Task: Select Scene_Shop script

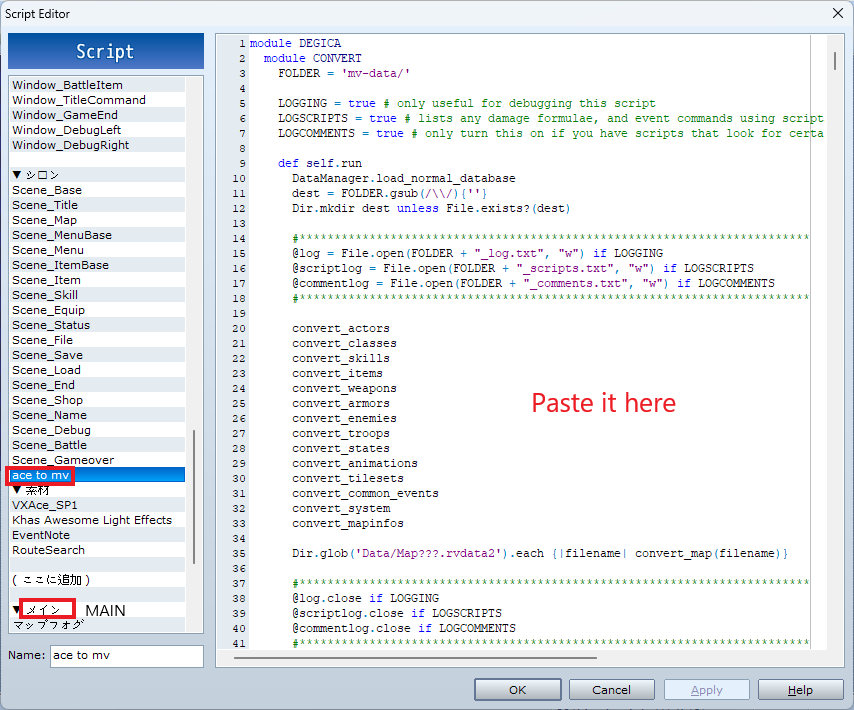Action: [x=97, y=400]
